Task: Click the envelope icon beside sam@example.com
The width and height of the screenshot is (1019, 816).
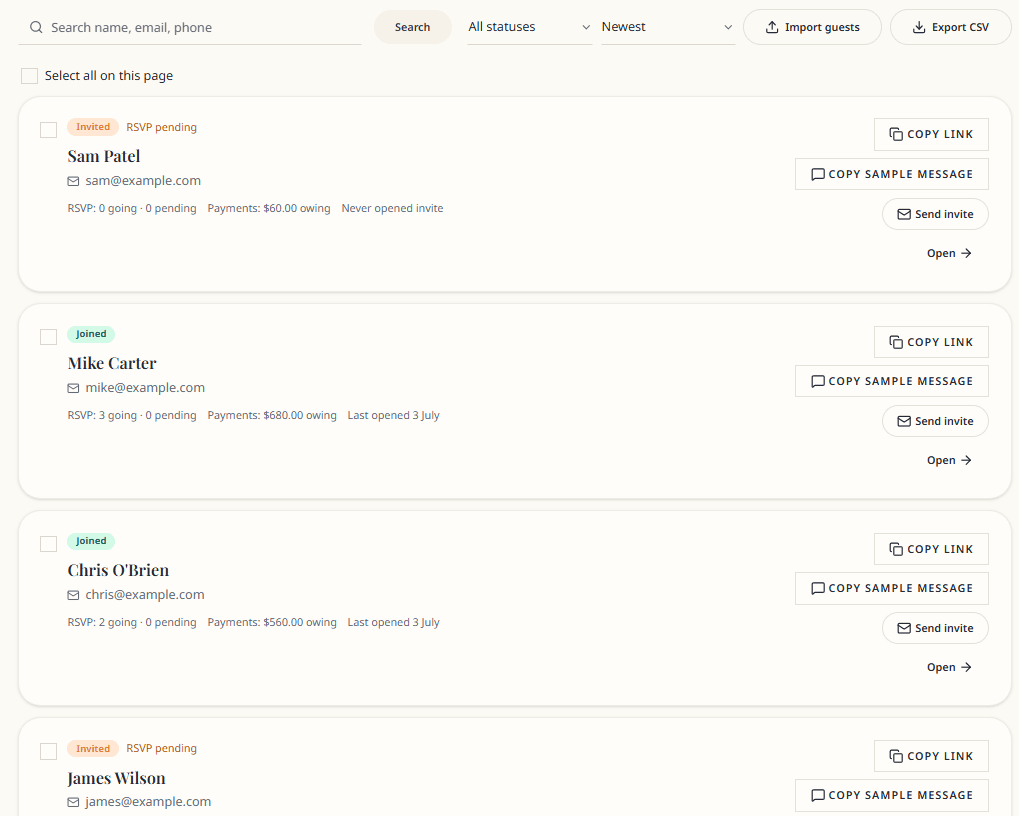Action: [x=73, y=181]
